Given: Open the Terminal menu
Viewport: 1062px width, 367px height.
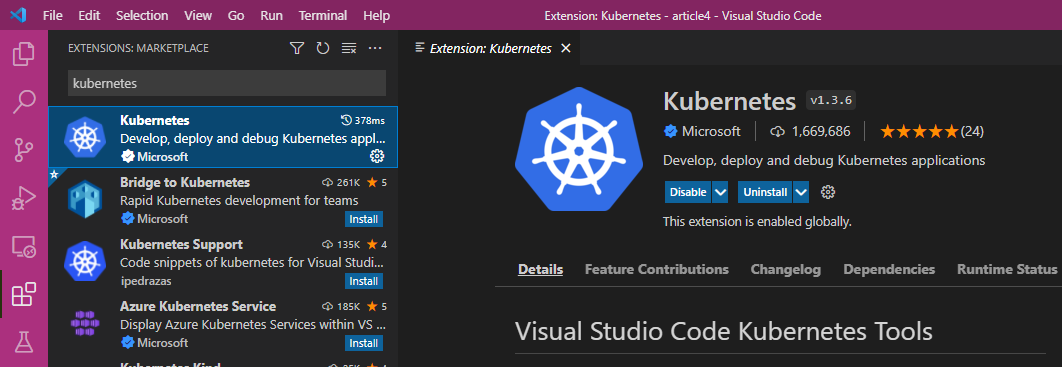Looking at the screenshot, I should (323, 15).
